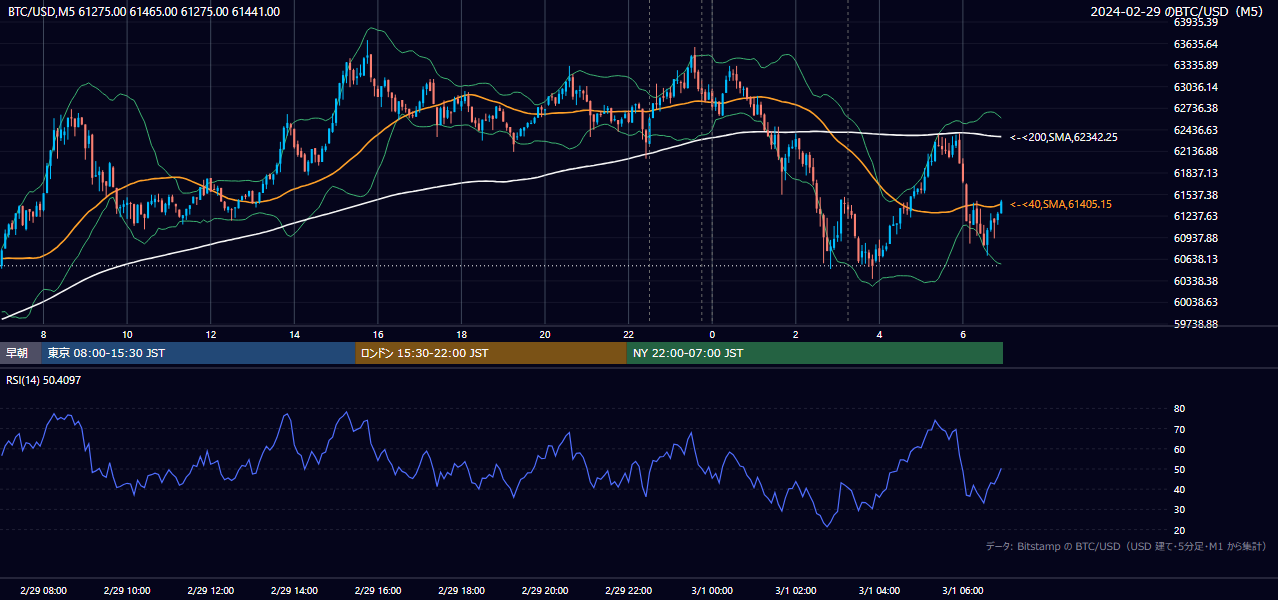Click the 3/1 06:00 time axis label
Screen dimensions: 1278x600
point(963,591)
